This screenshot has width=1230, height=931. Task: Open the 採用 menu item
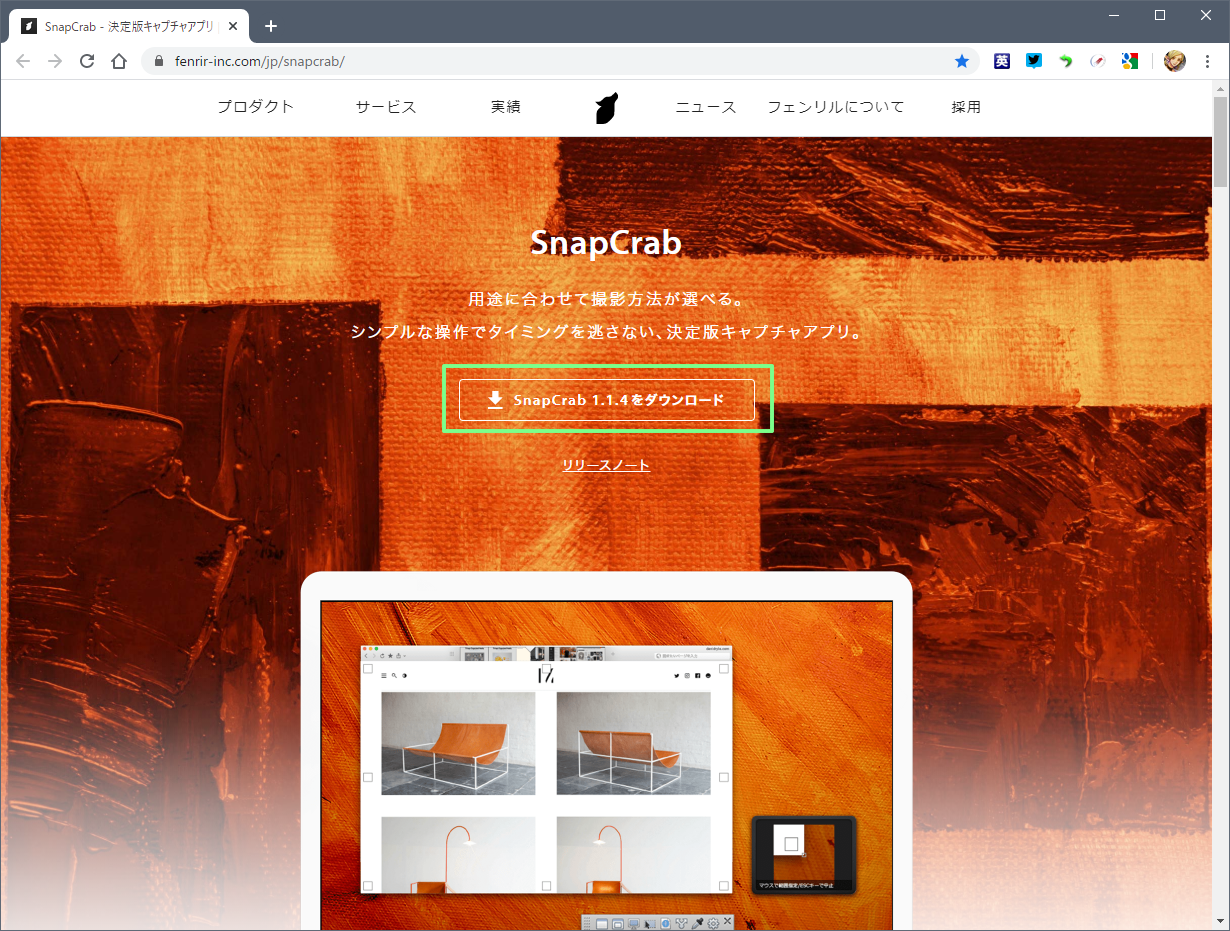pos(966,107)
